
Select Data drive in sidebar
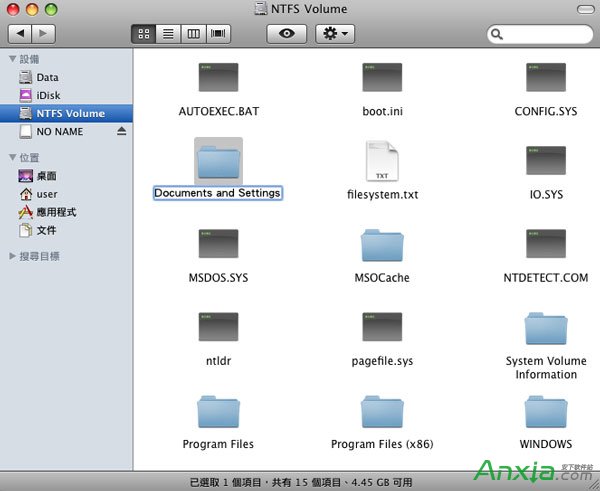coord(47,77)
